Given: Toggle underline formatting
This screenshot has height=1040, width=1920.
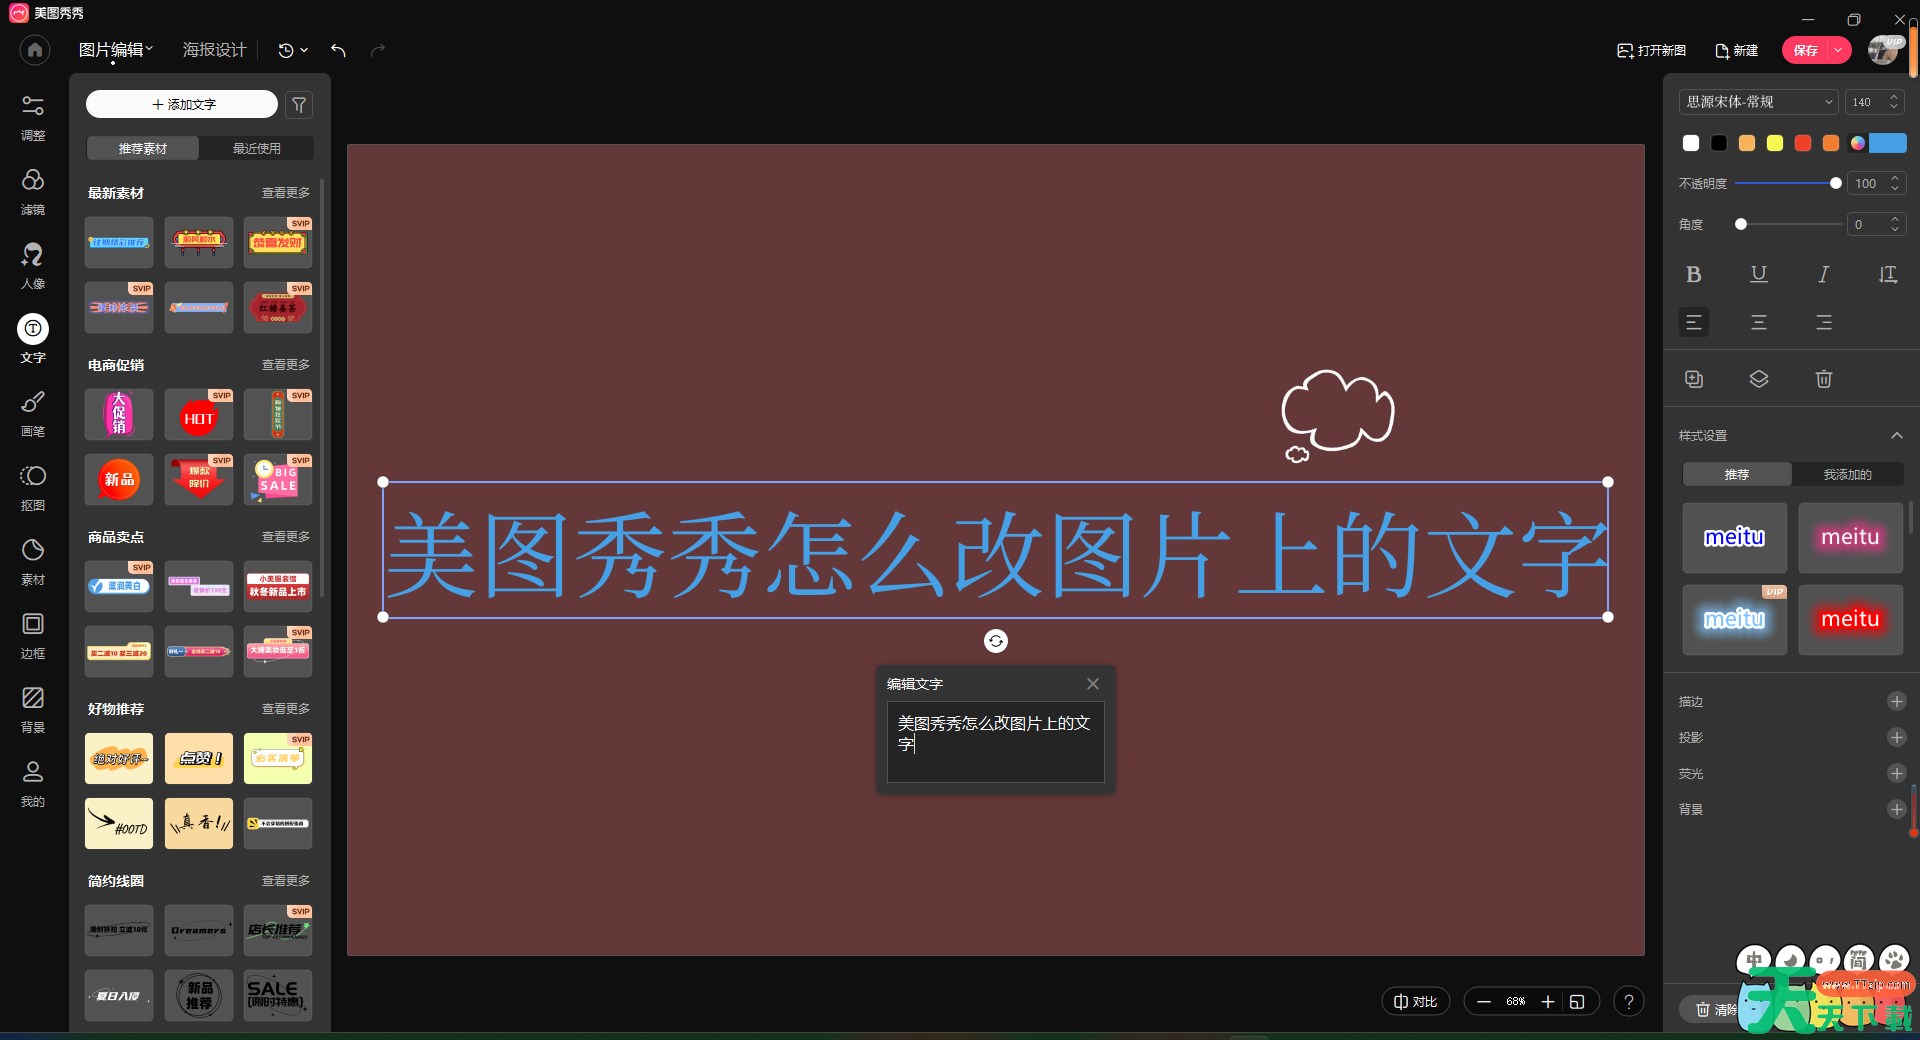Looking at the screenshot, I should pyautogui.click(x=1759, y=274).
